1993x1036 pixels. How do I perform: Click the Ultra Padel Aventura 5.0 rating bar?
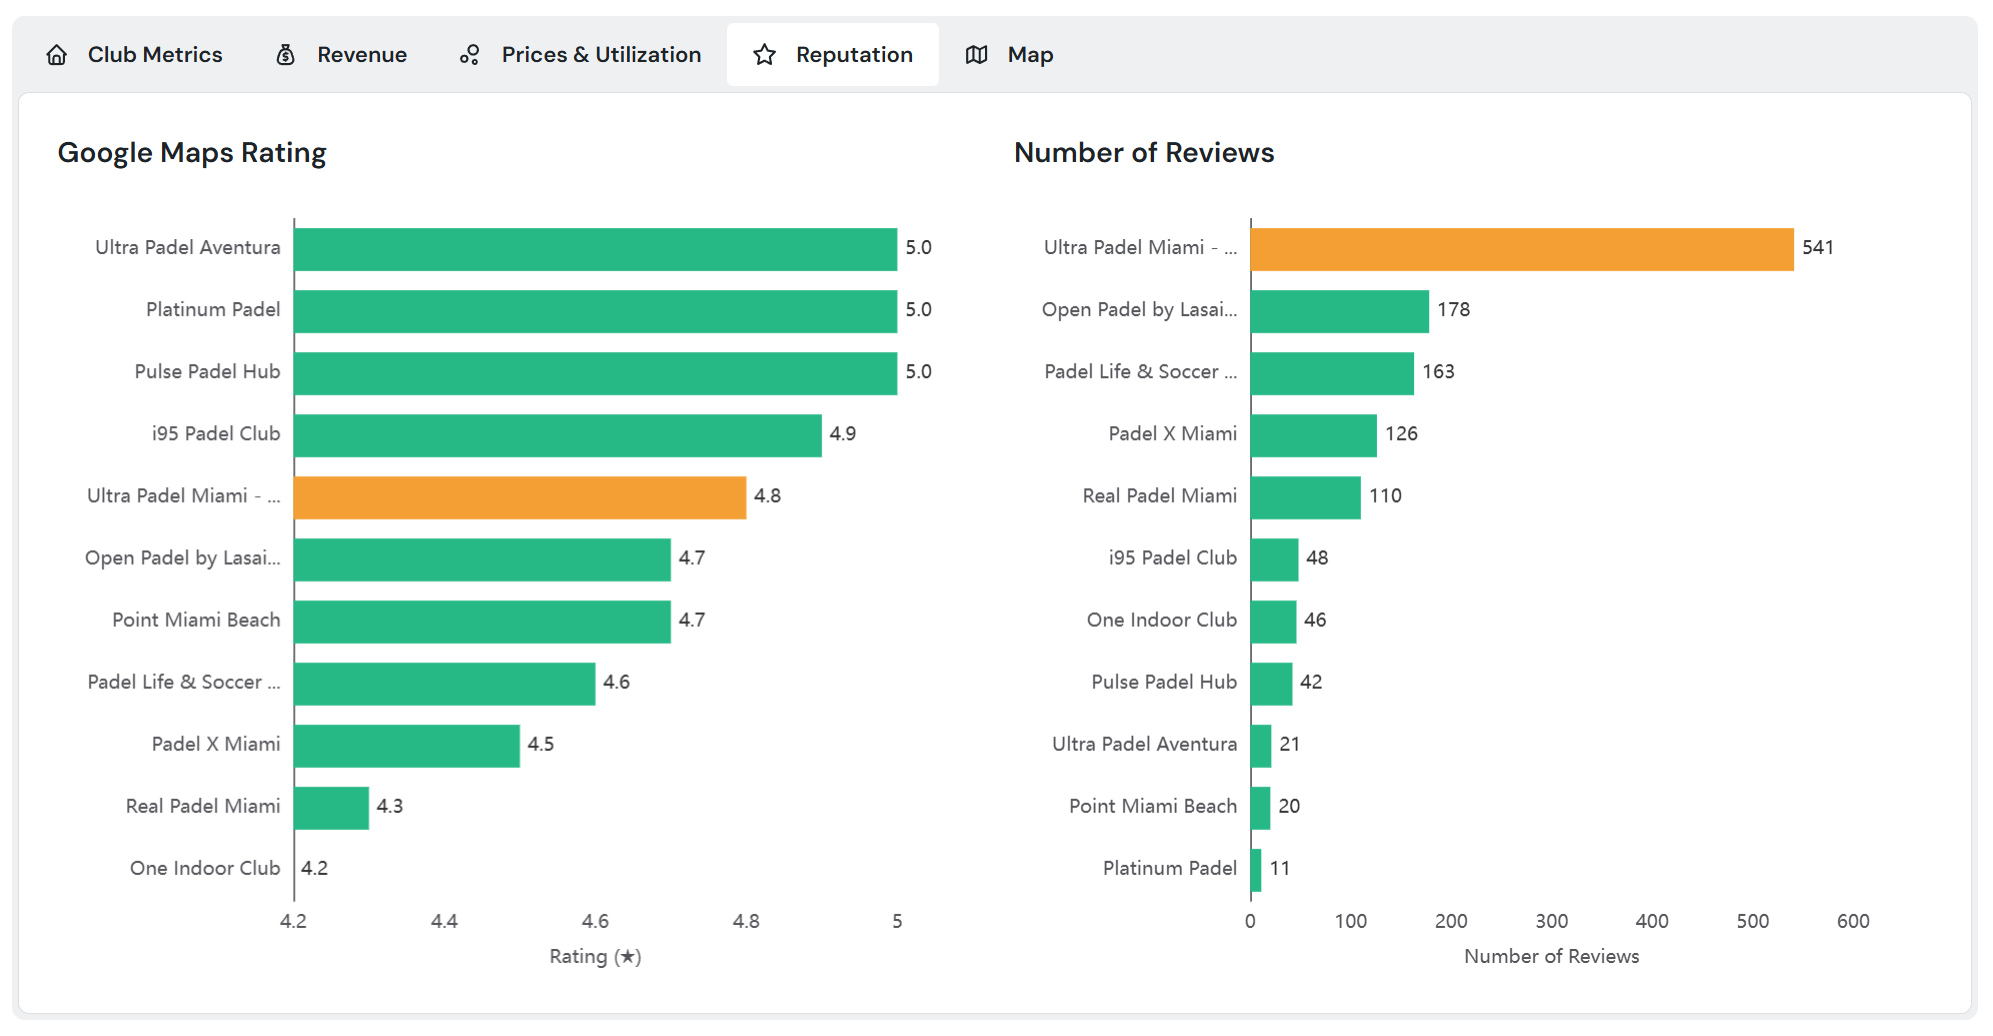click(595, 247)
